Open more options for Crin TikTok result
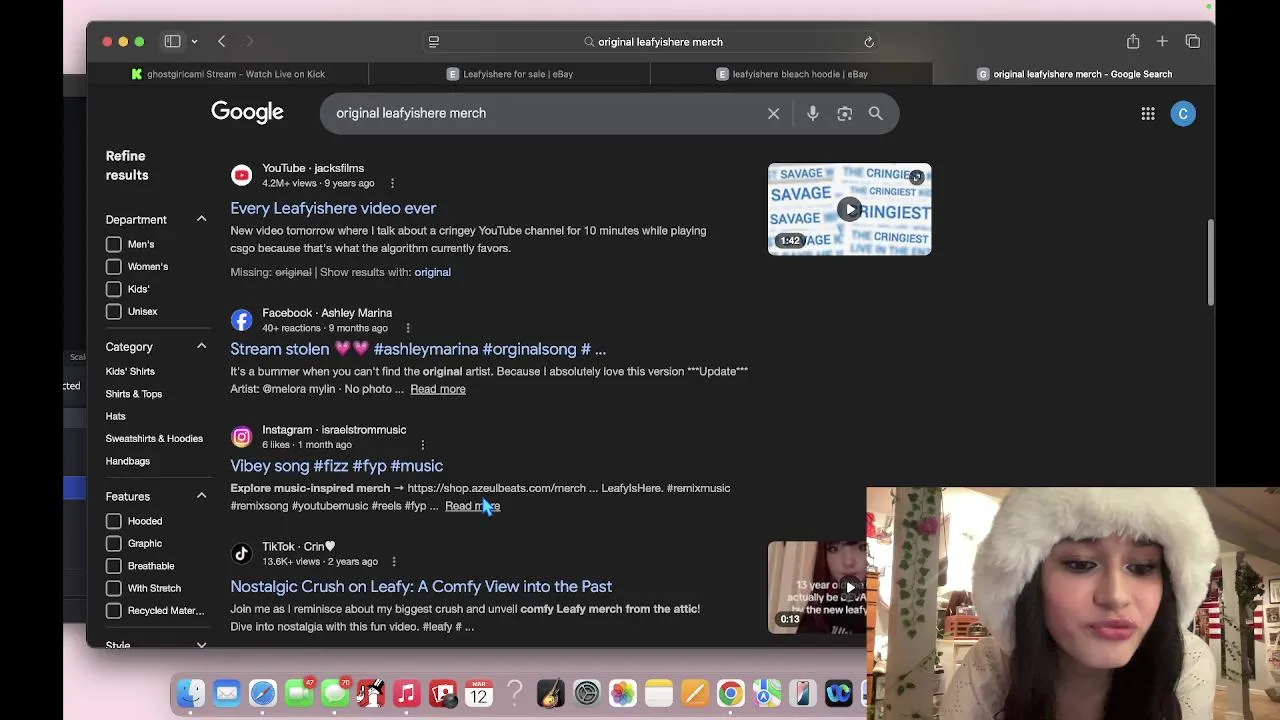 (394, 562)
